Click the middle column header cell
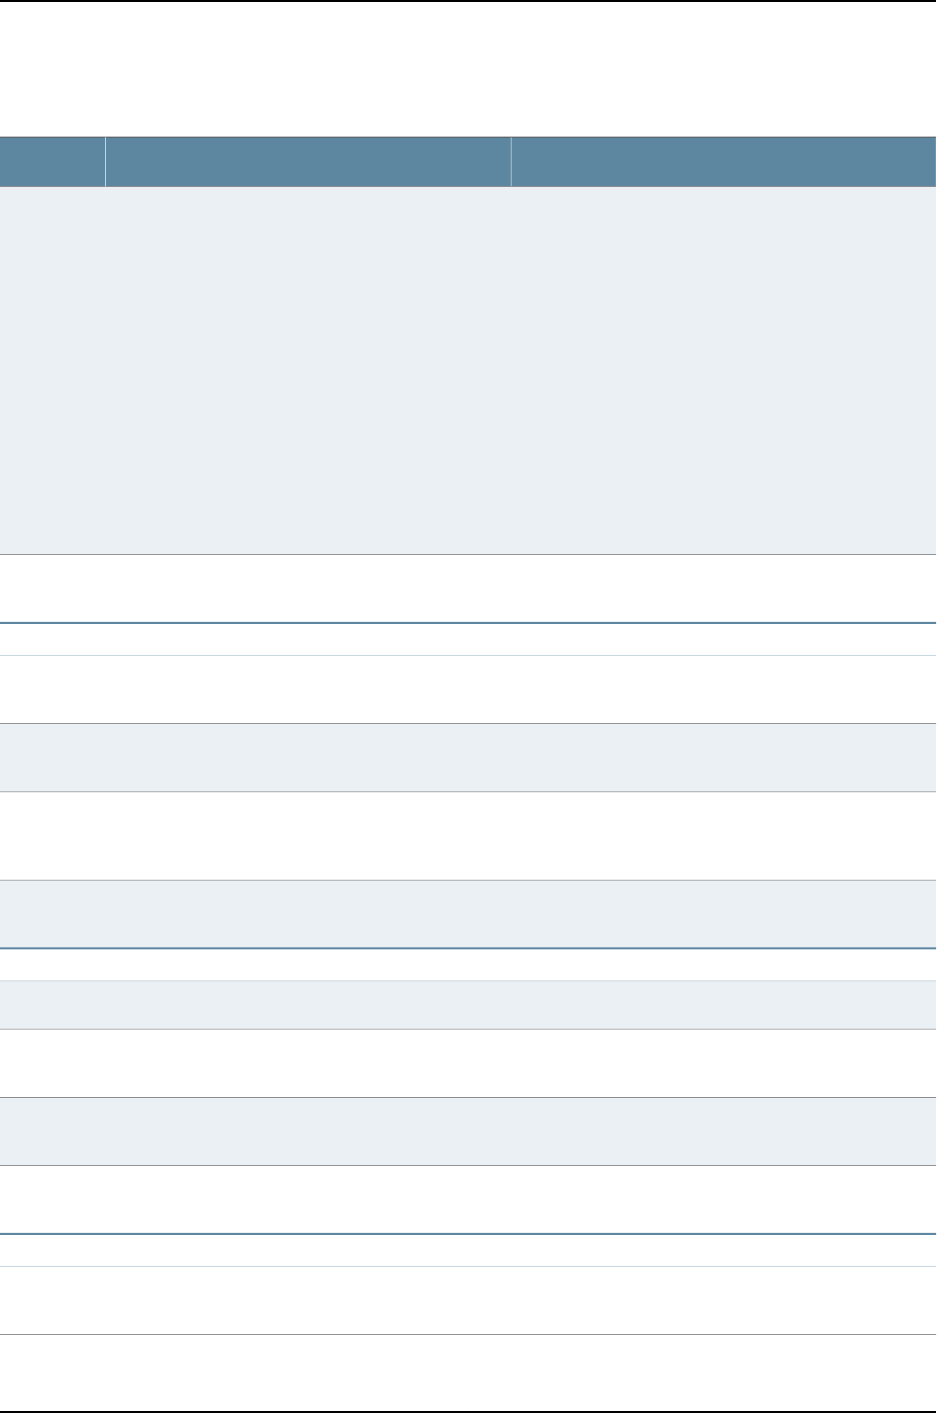 pyautogui.click(x=308, y=162)
